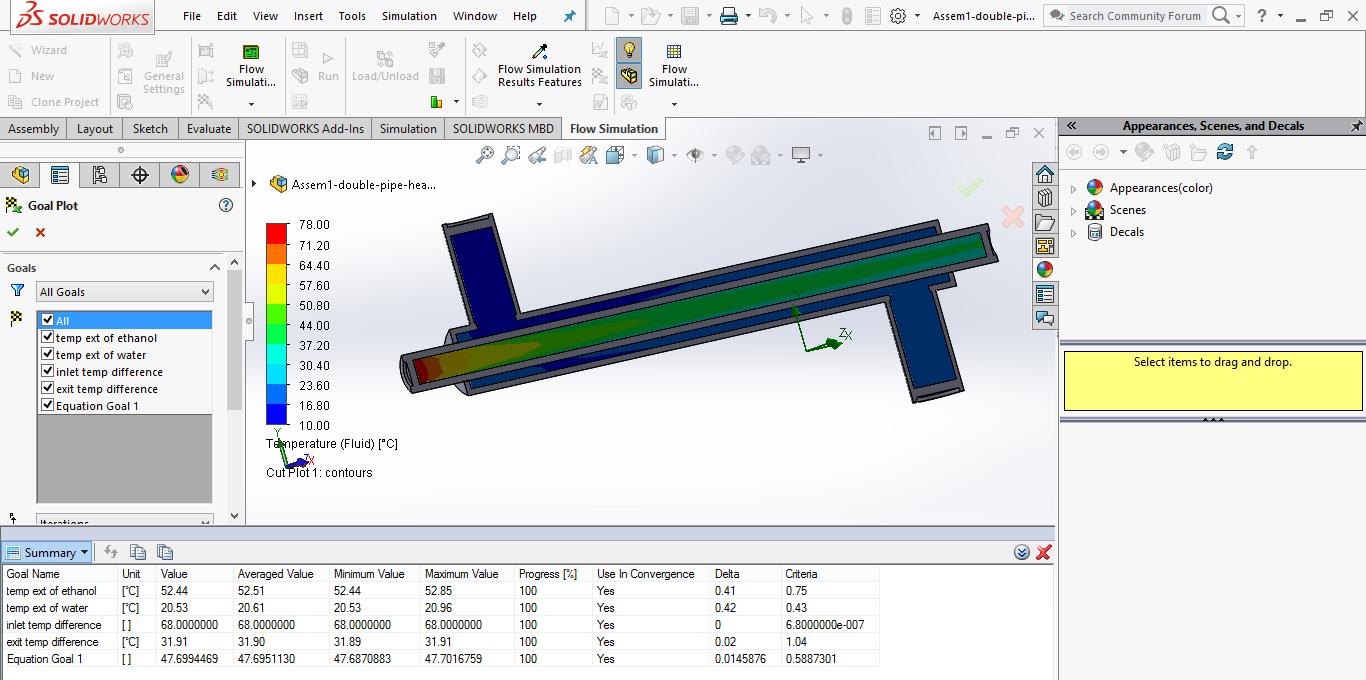Click the Previous View icon

[x=537, y=155]
